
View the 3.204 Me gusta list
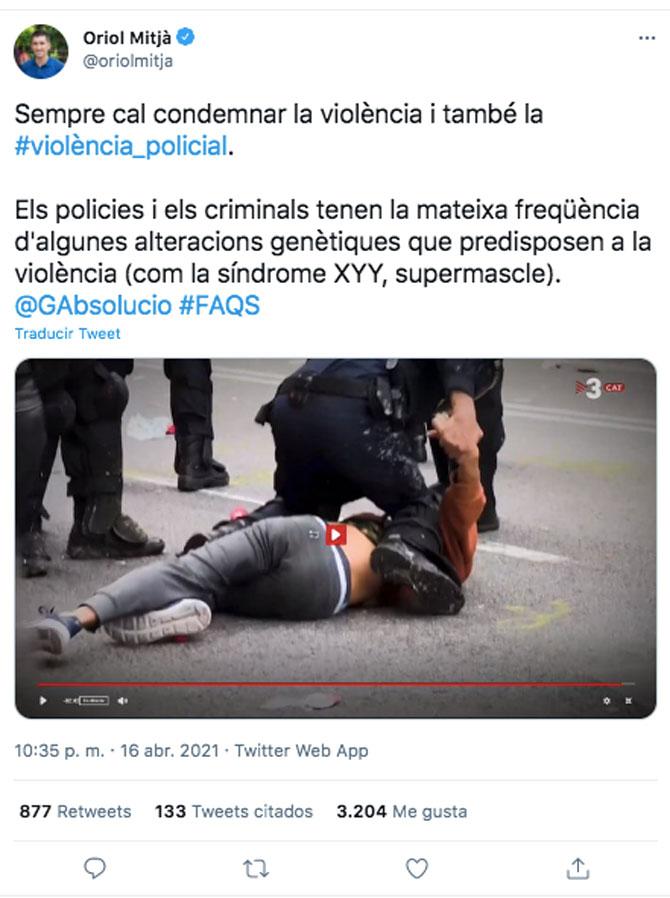click(401, 811)
